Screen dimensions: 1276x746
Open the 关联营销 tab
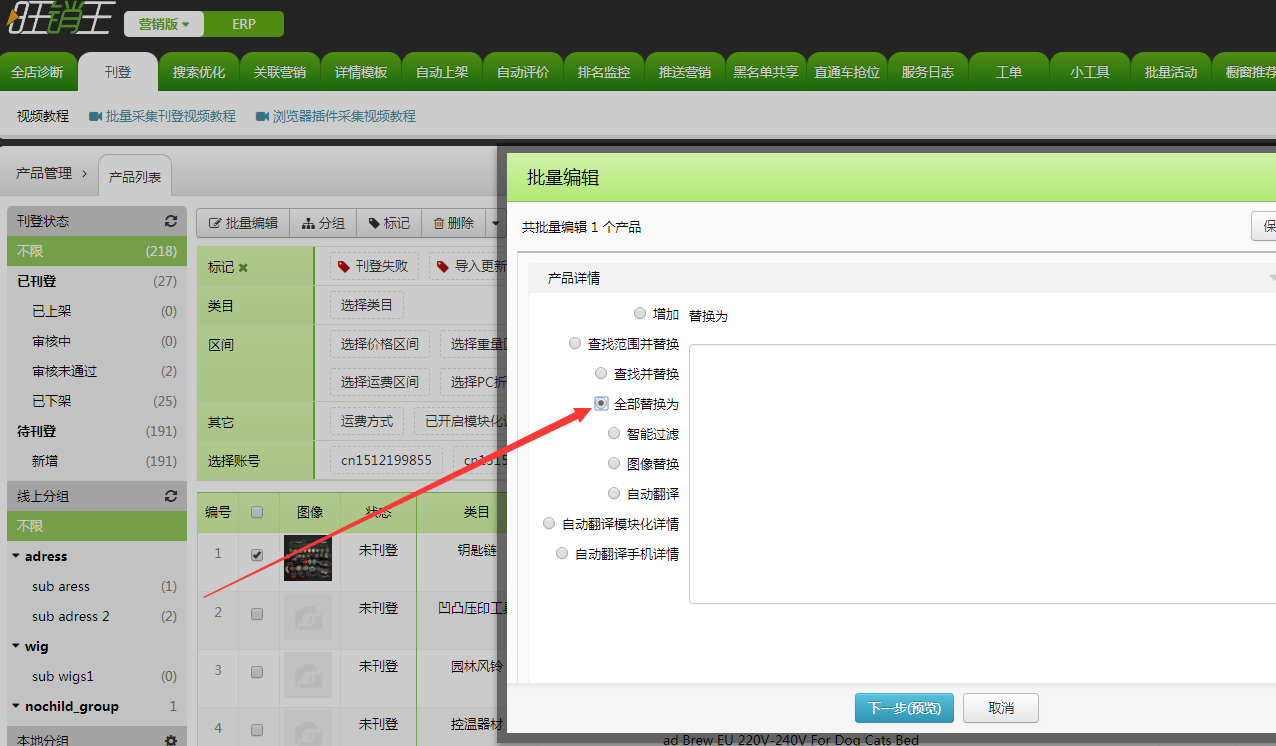(x=280, y=72)
